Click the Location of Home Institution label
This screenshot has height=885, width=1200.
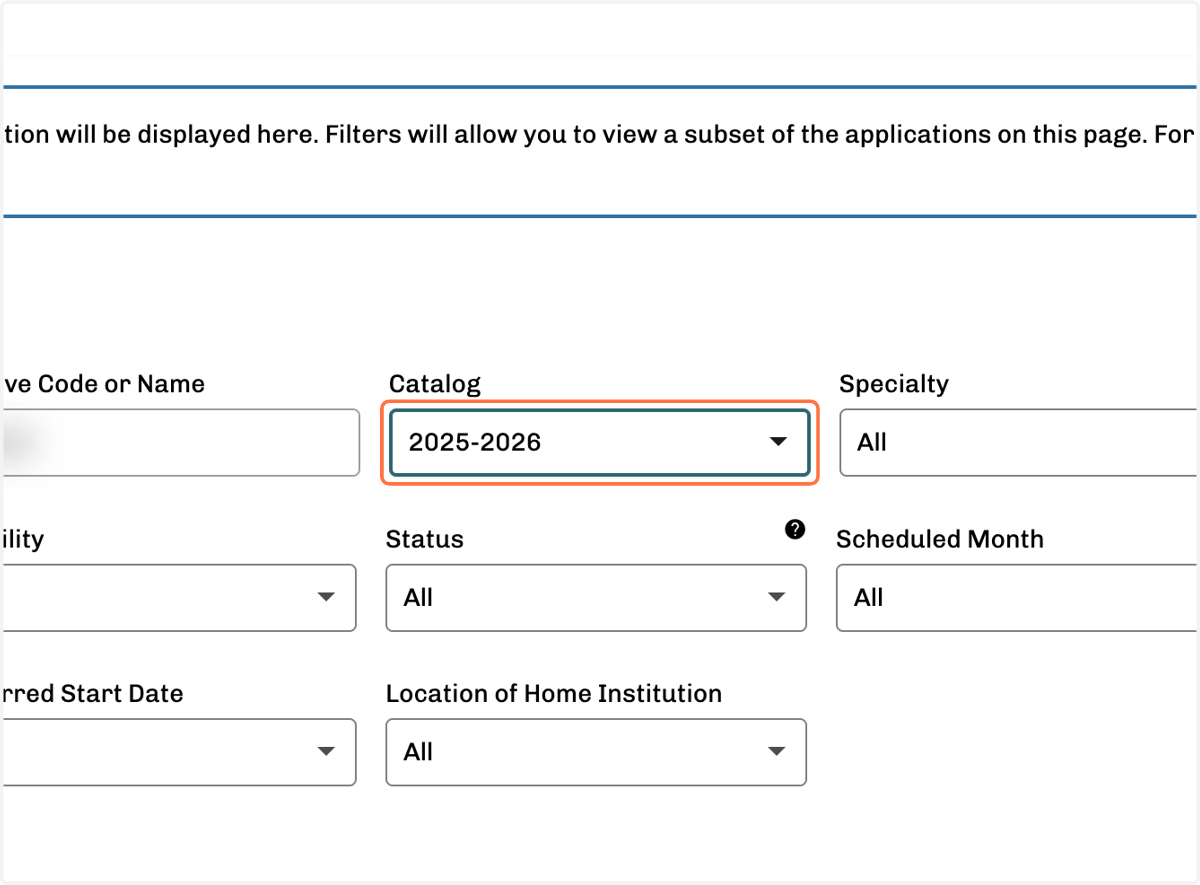[554, 693]
